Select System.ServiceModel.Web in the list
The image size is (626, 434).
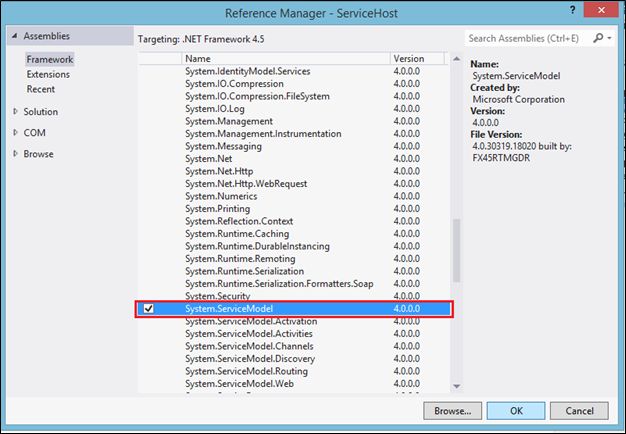[x=238, y=383]
